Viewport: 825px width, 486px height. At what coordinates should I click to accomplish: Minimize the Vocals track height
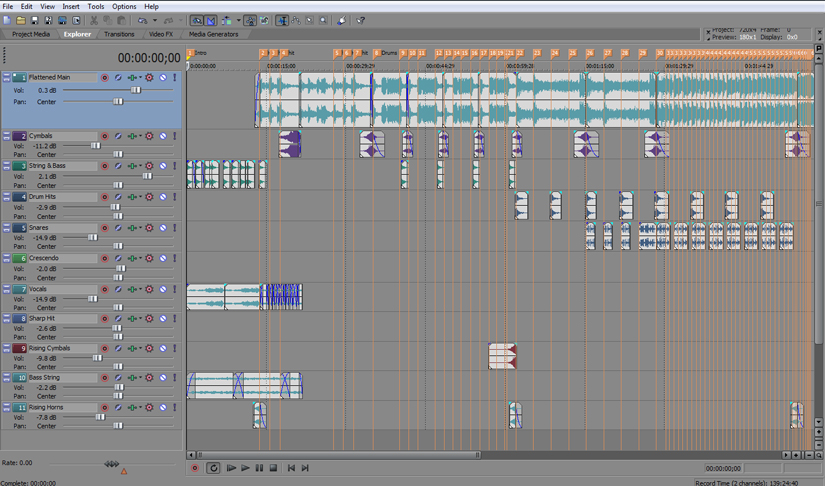click(6, 289)
